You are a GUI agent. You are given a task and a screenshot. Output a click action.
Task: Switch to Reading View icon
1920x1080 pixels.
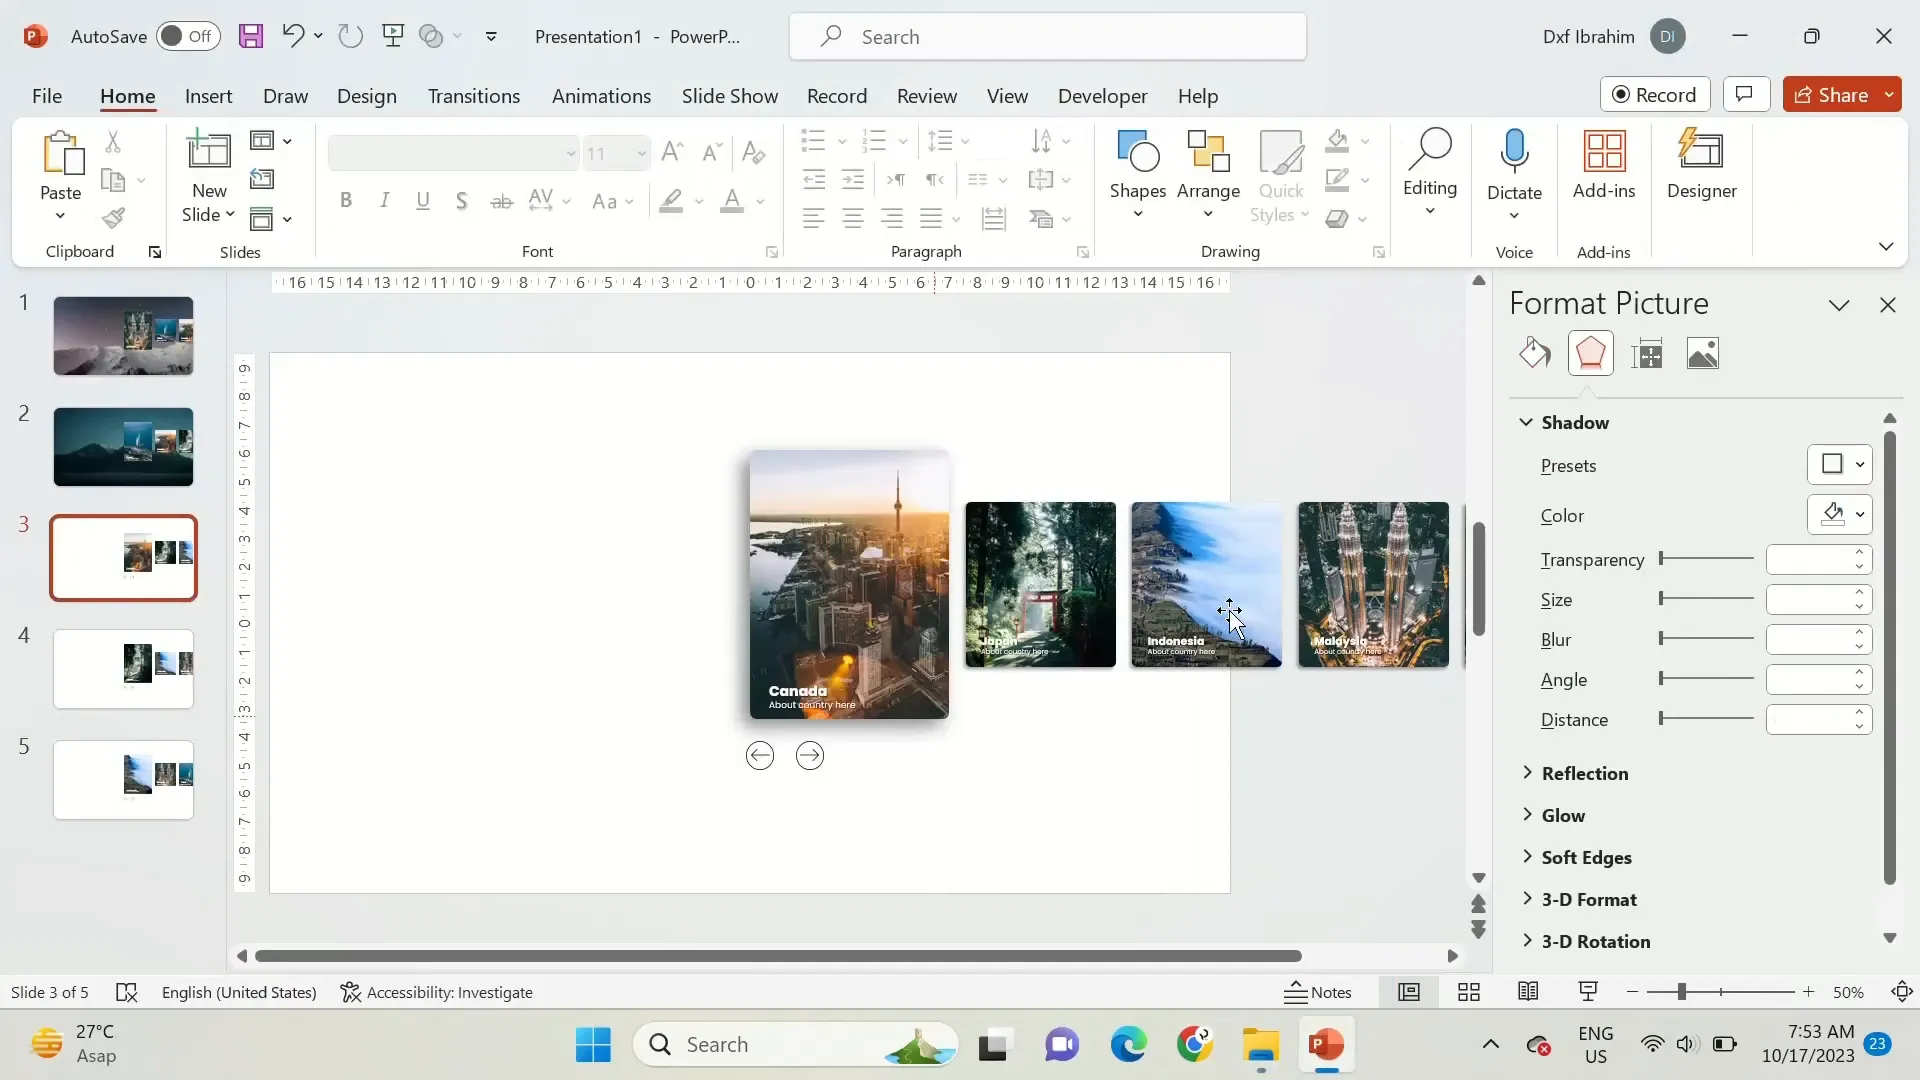click(1528, 992)
